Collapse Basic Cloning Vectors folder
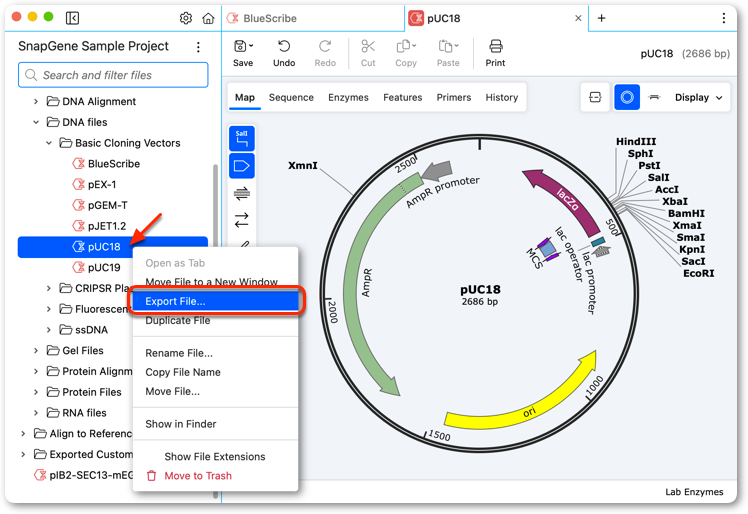This screenshot has width=748, height=514. coord(49,143)
